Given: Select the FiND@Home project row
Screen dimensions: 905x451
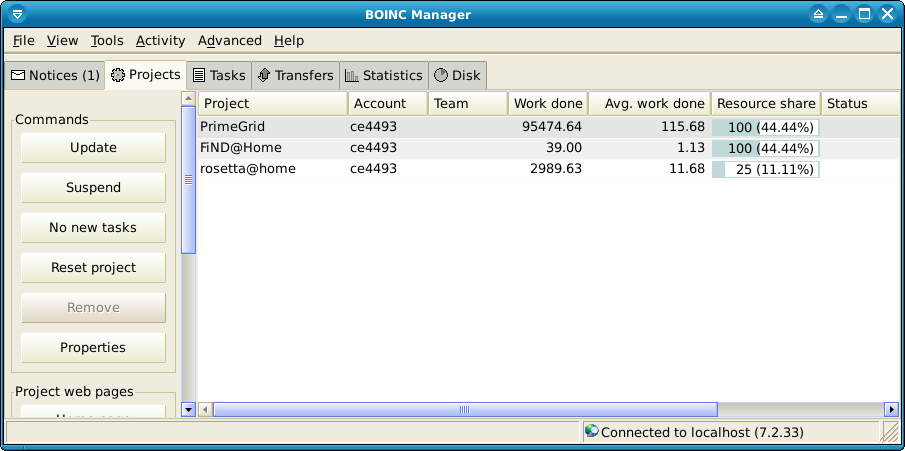Looking at the screenshot, I should tap(548, 148).
